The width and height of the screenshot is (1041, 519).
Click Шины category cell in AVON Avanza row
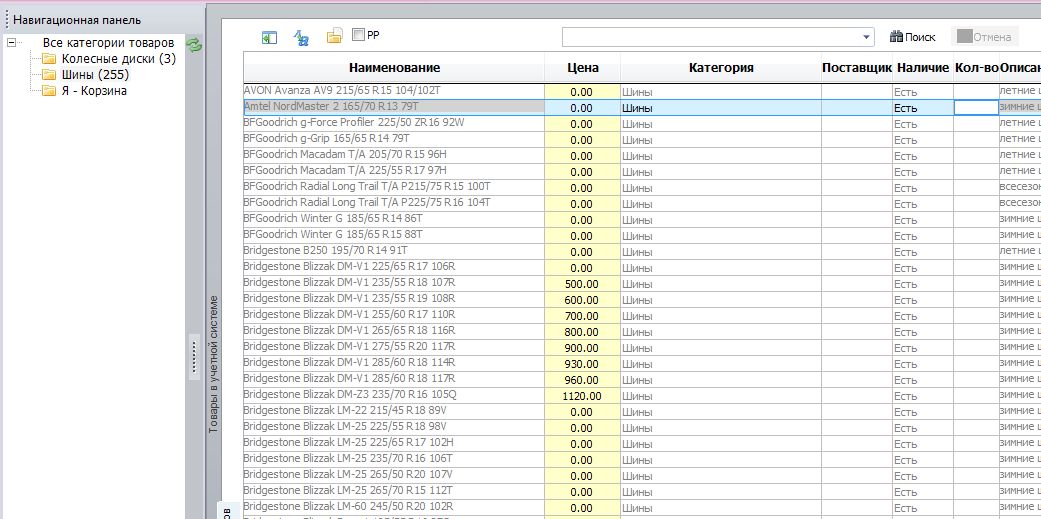tap(721, 92)
